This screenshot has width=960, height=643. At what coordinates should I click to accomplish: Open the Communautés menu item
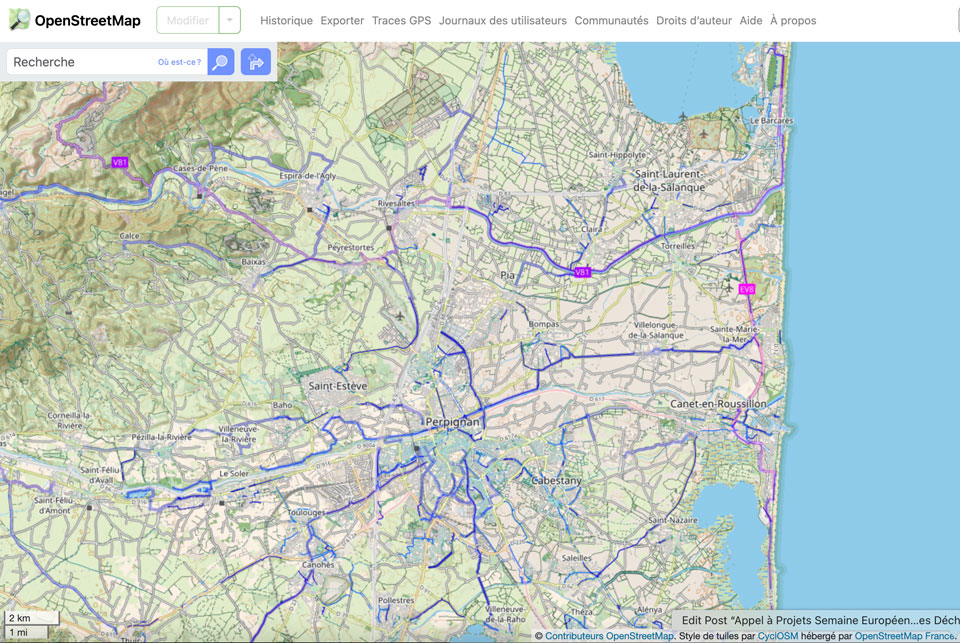tap(611, 19)
